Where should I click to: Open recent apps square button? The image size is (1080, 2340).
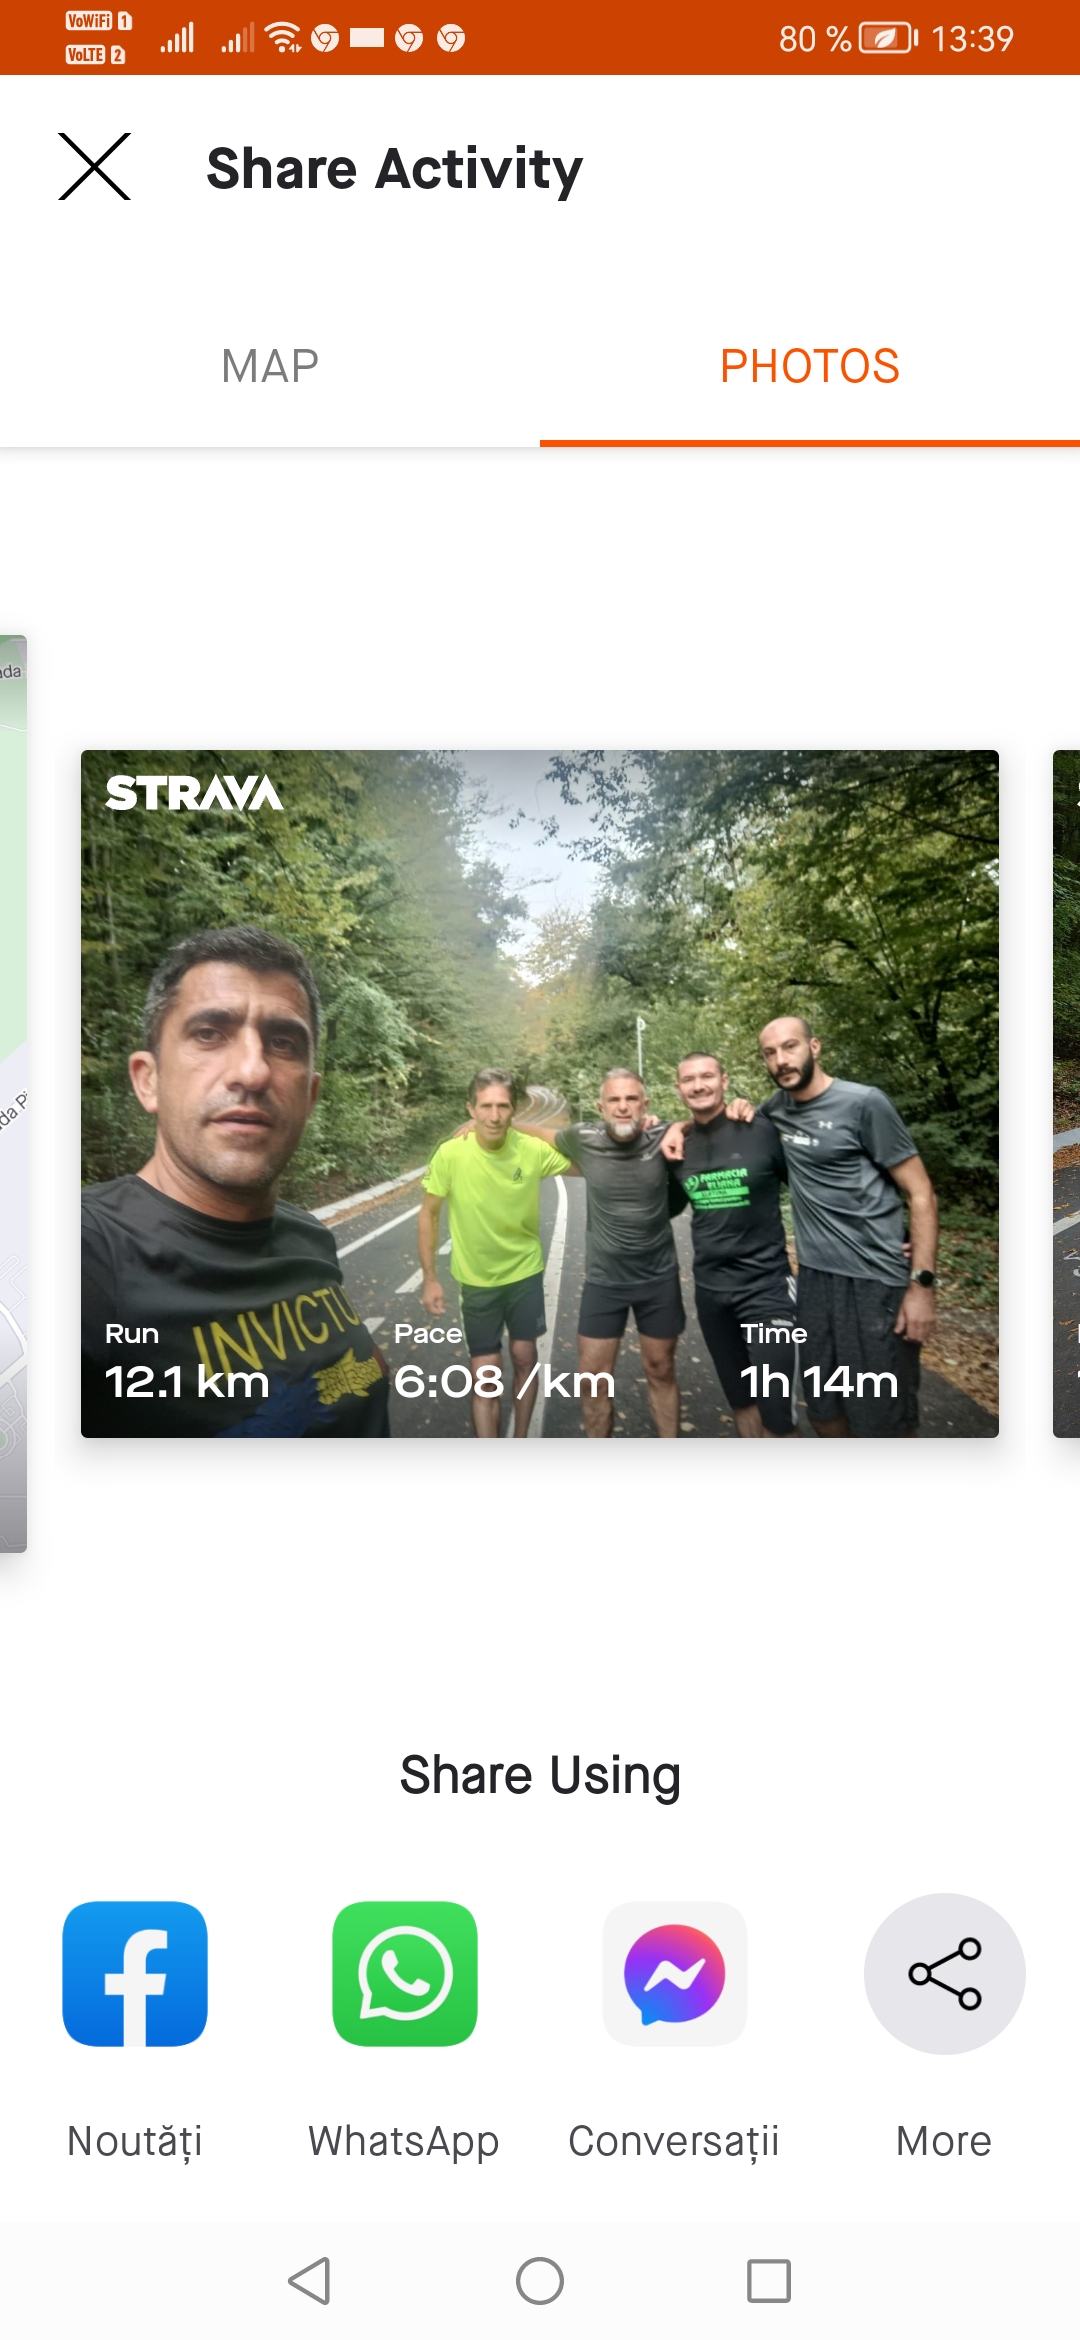pyautogui.click(x=769, y=2281)
